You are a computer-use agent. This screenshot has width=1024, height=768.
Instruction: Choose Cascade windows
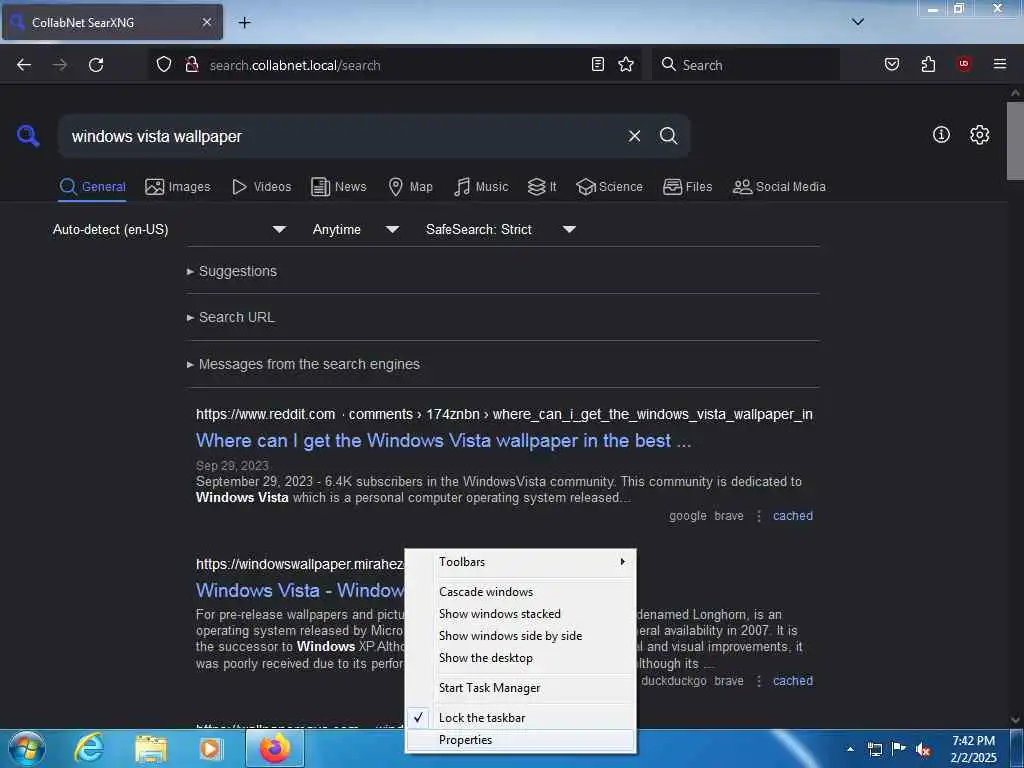tap(520, 592)
